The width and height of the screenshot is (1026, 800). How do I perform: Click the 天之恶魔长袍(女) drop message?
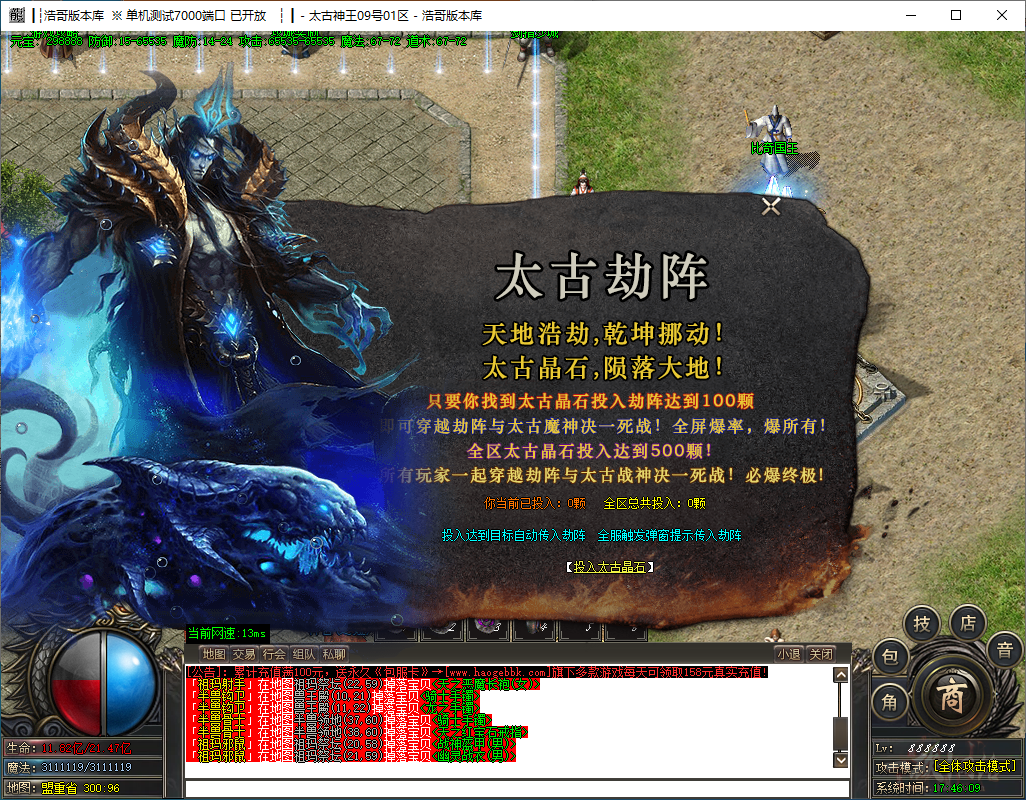point(363,684)
